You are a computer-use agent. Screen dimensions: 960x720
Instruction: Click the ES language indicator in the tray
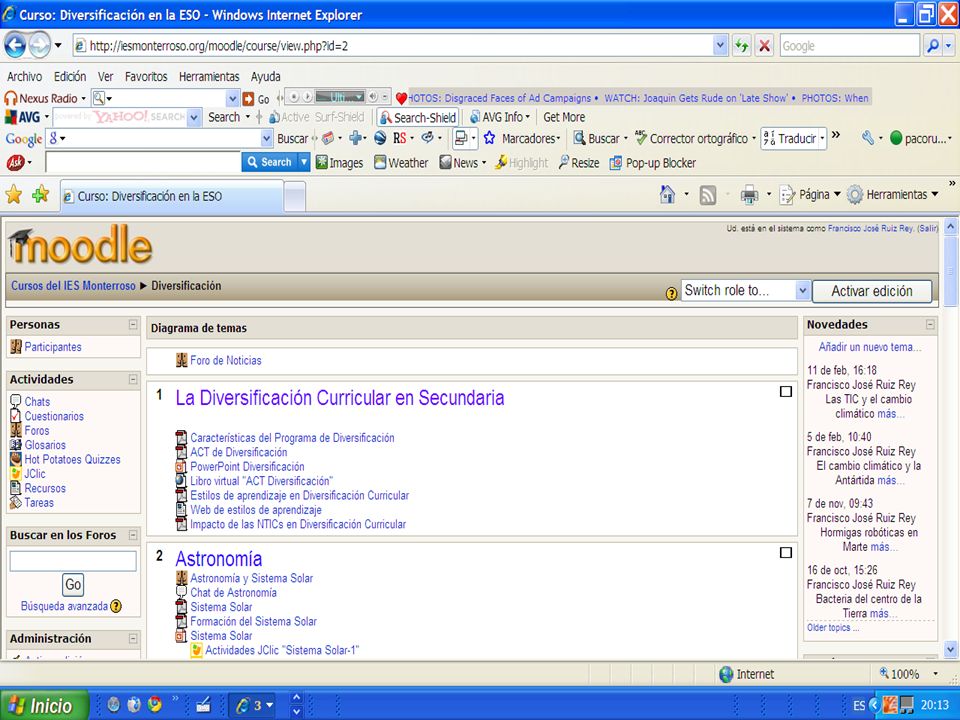(859, 706)
